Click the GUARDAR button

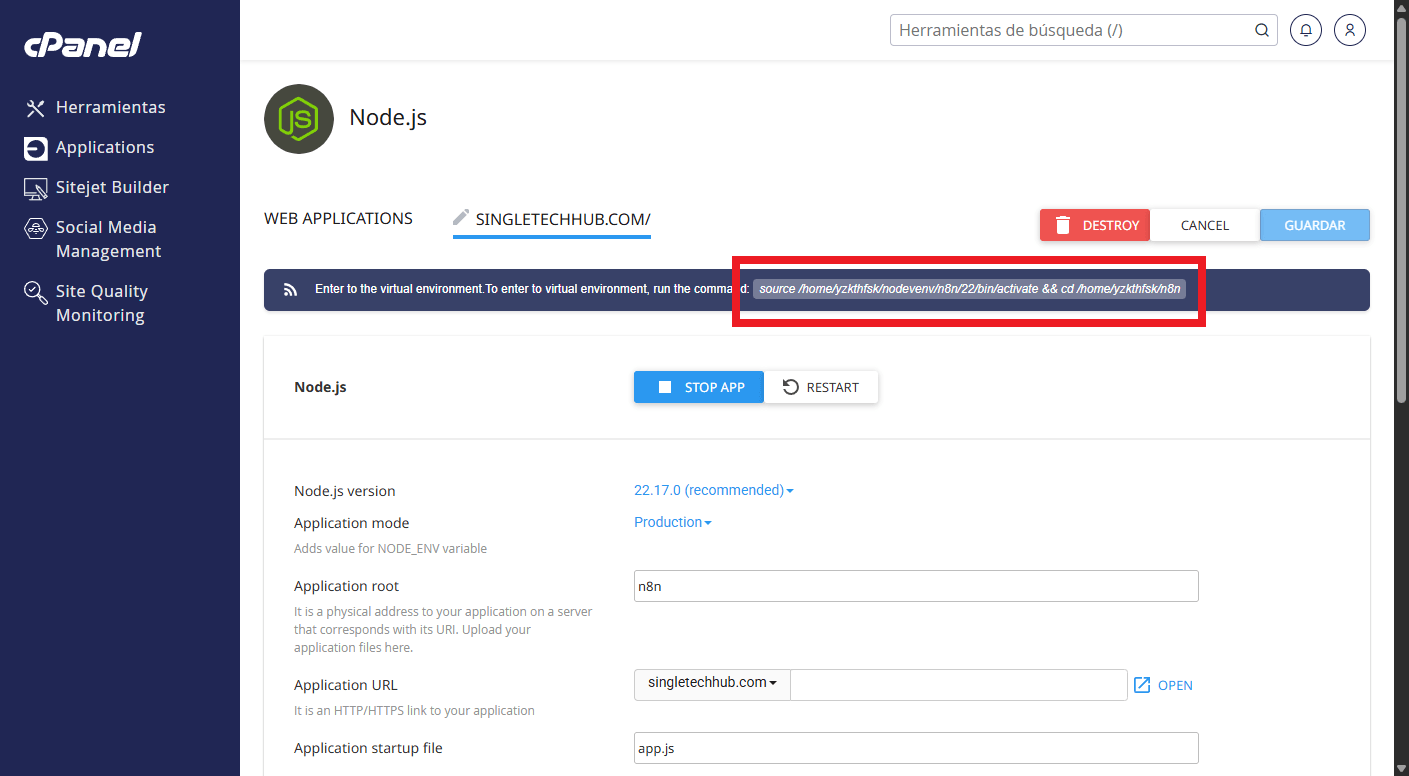pos(1315,225)
